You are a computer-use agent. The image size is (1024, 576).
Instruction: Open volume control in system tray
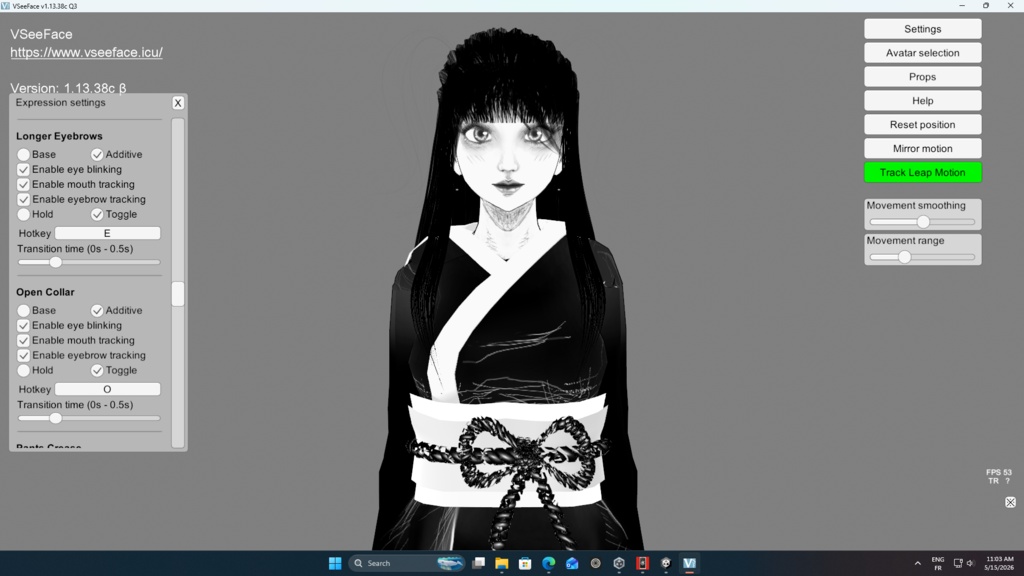(x=970, y=563)
